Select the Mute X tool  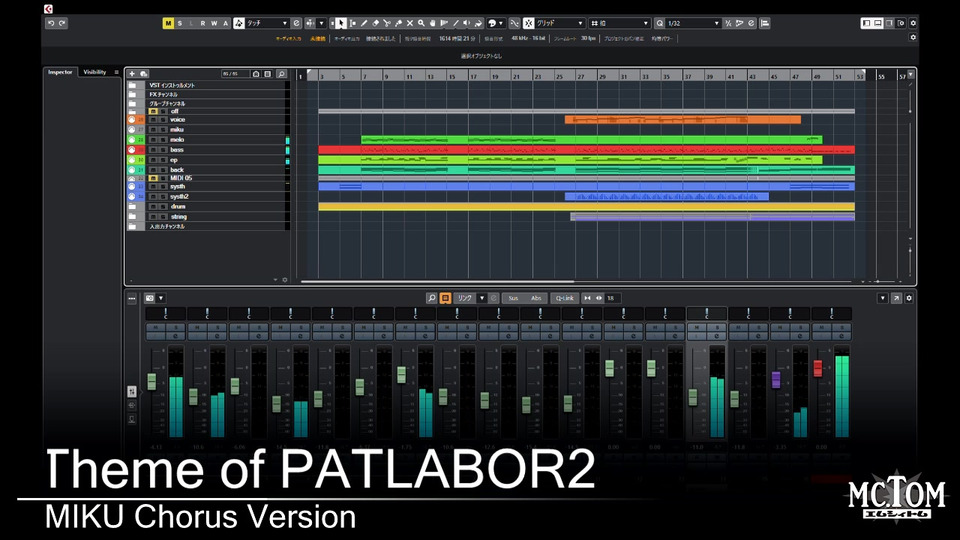[x=410, y=23]
